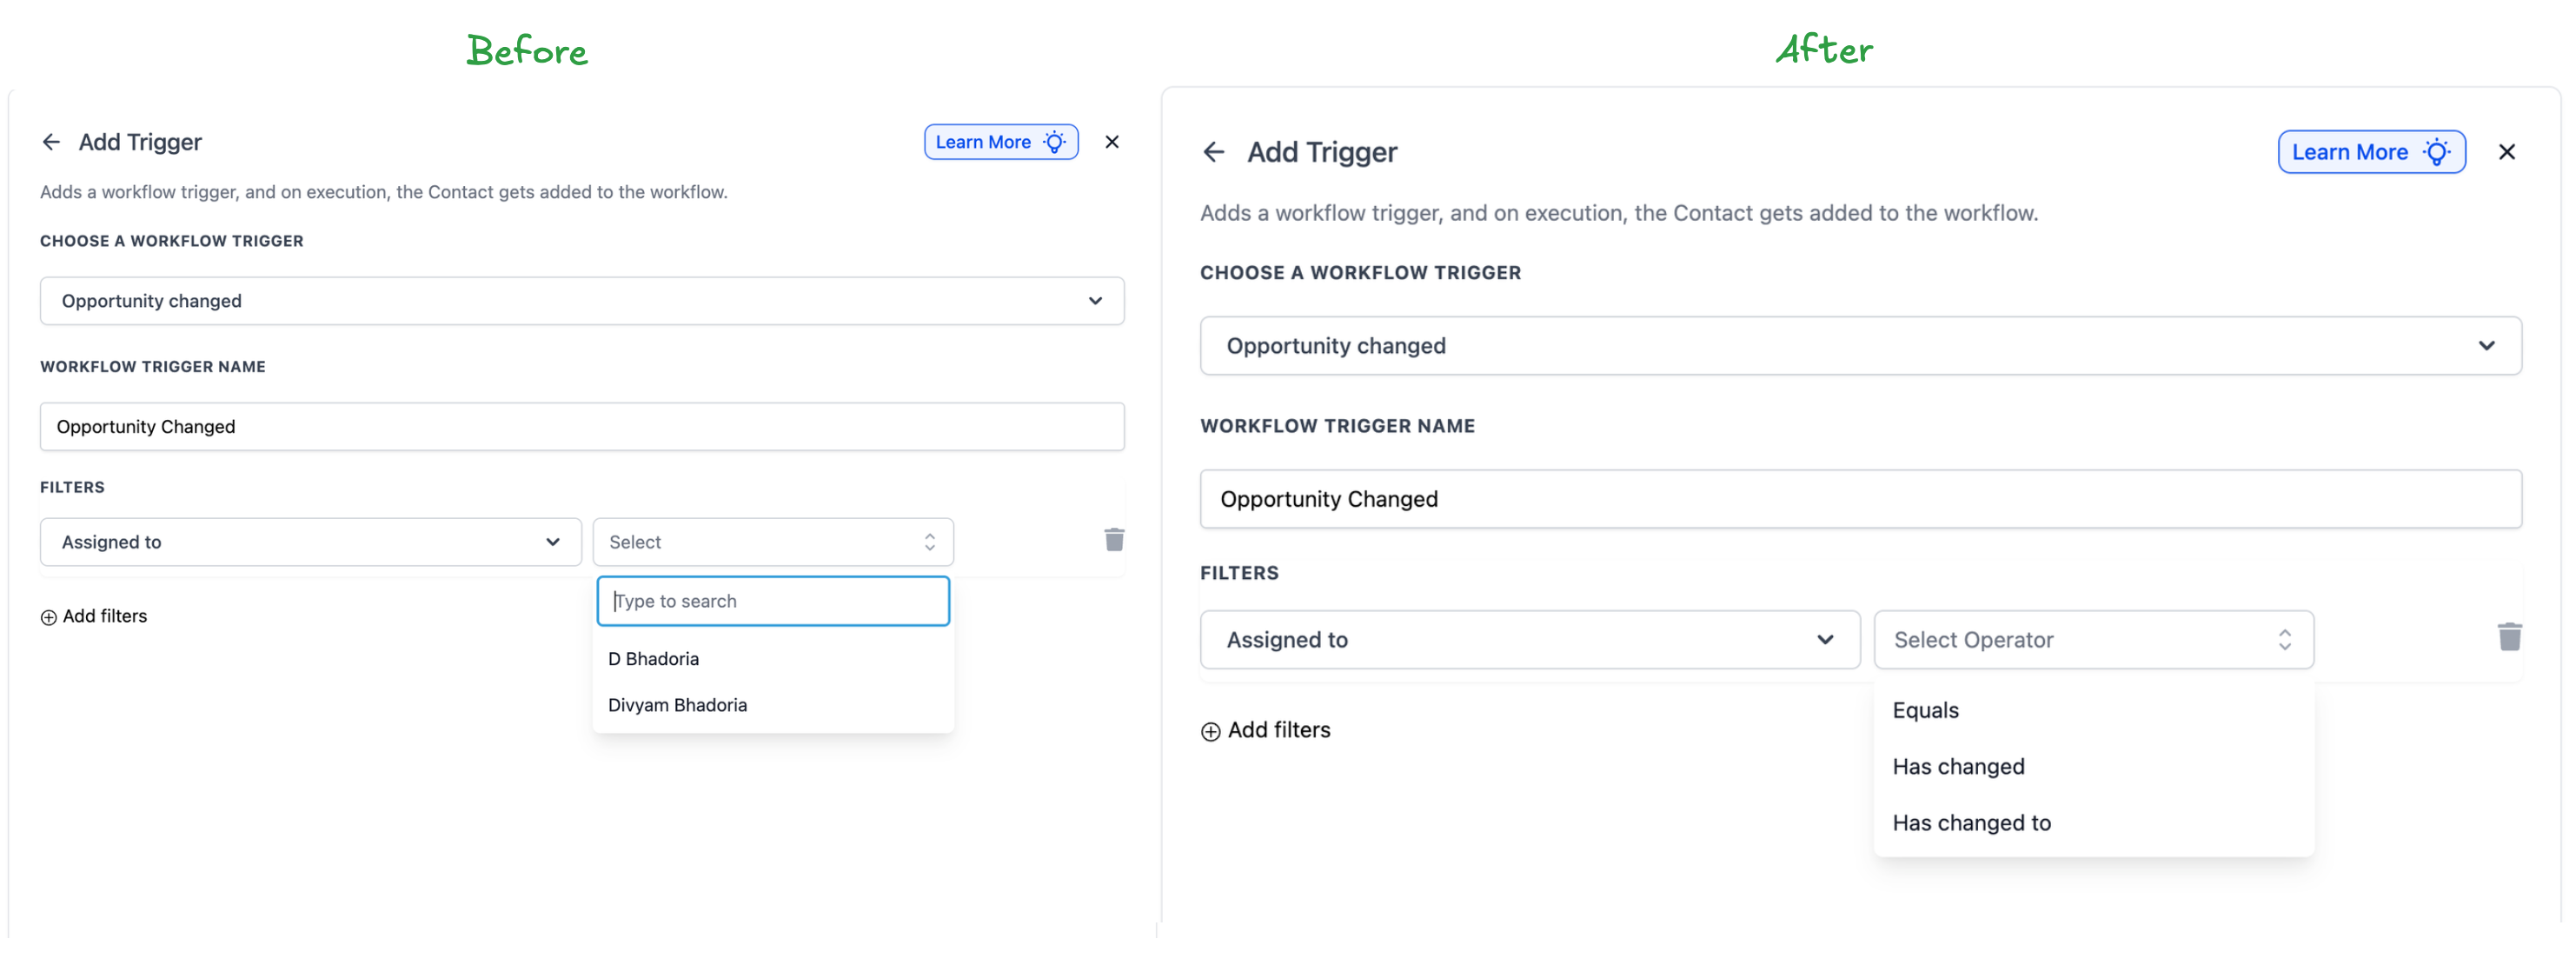
Task: Click Workflow Trigger Name field in Before panel
Action: click(x=581, y=427)
